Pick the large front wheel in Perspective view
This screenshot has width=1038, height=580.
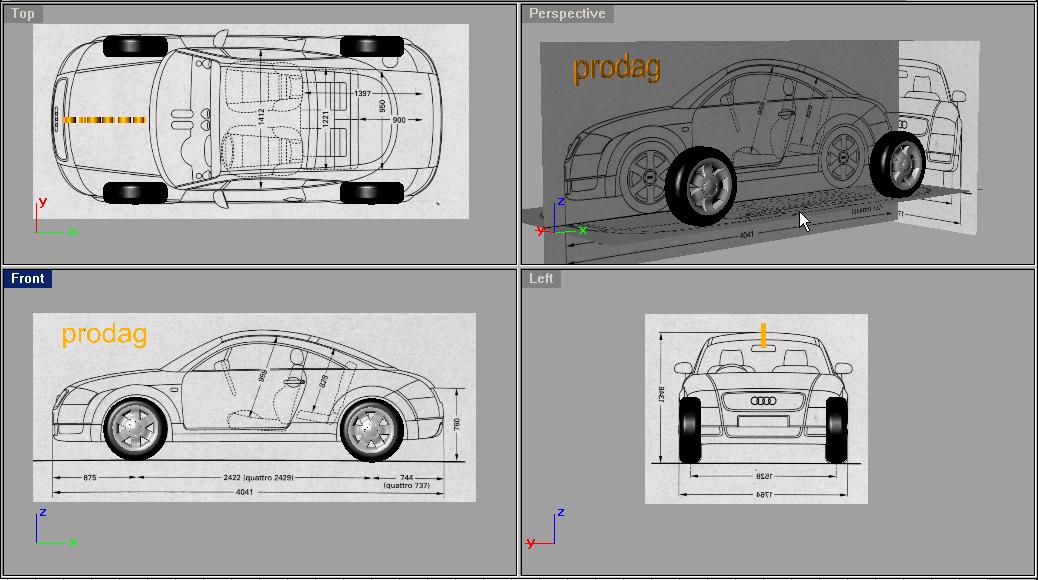[700, 187]
